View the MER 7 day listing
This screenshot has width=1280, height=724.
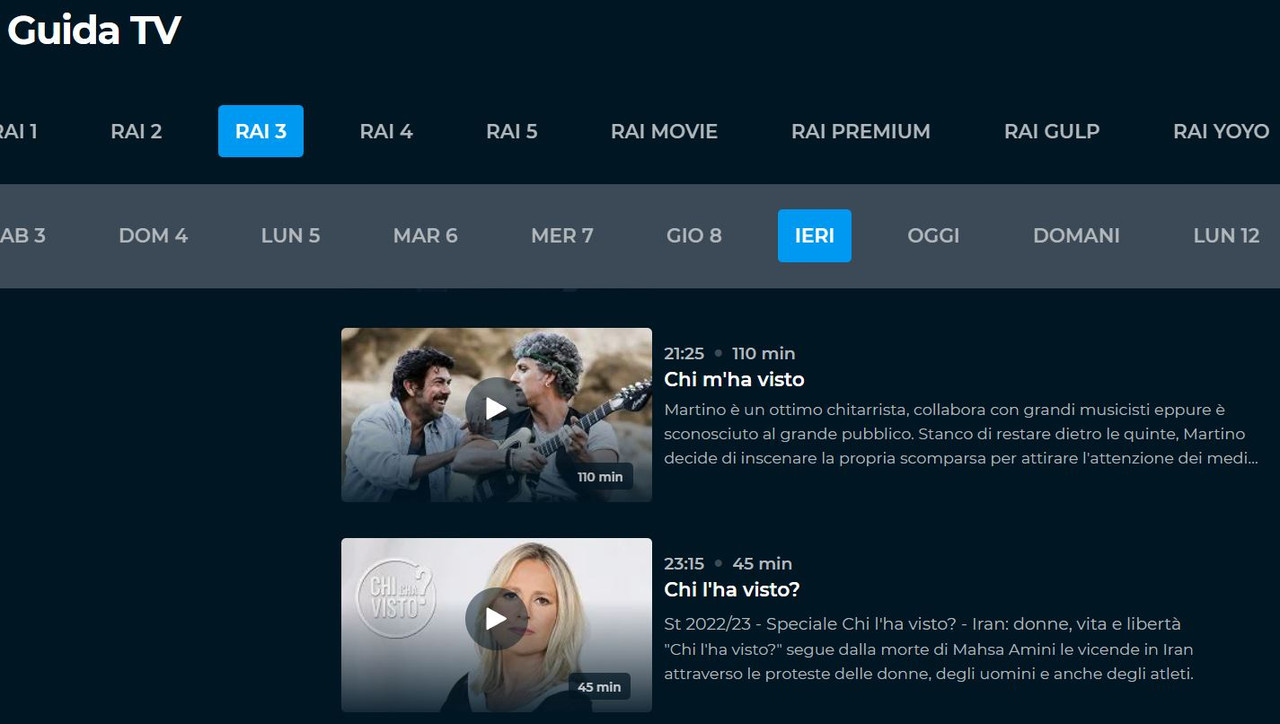[x=562, y=236]
